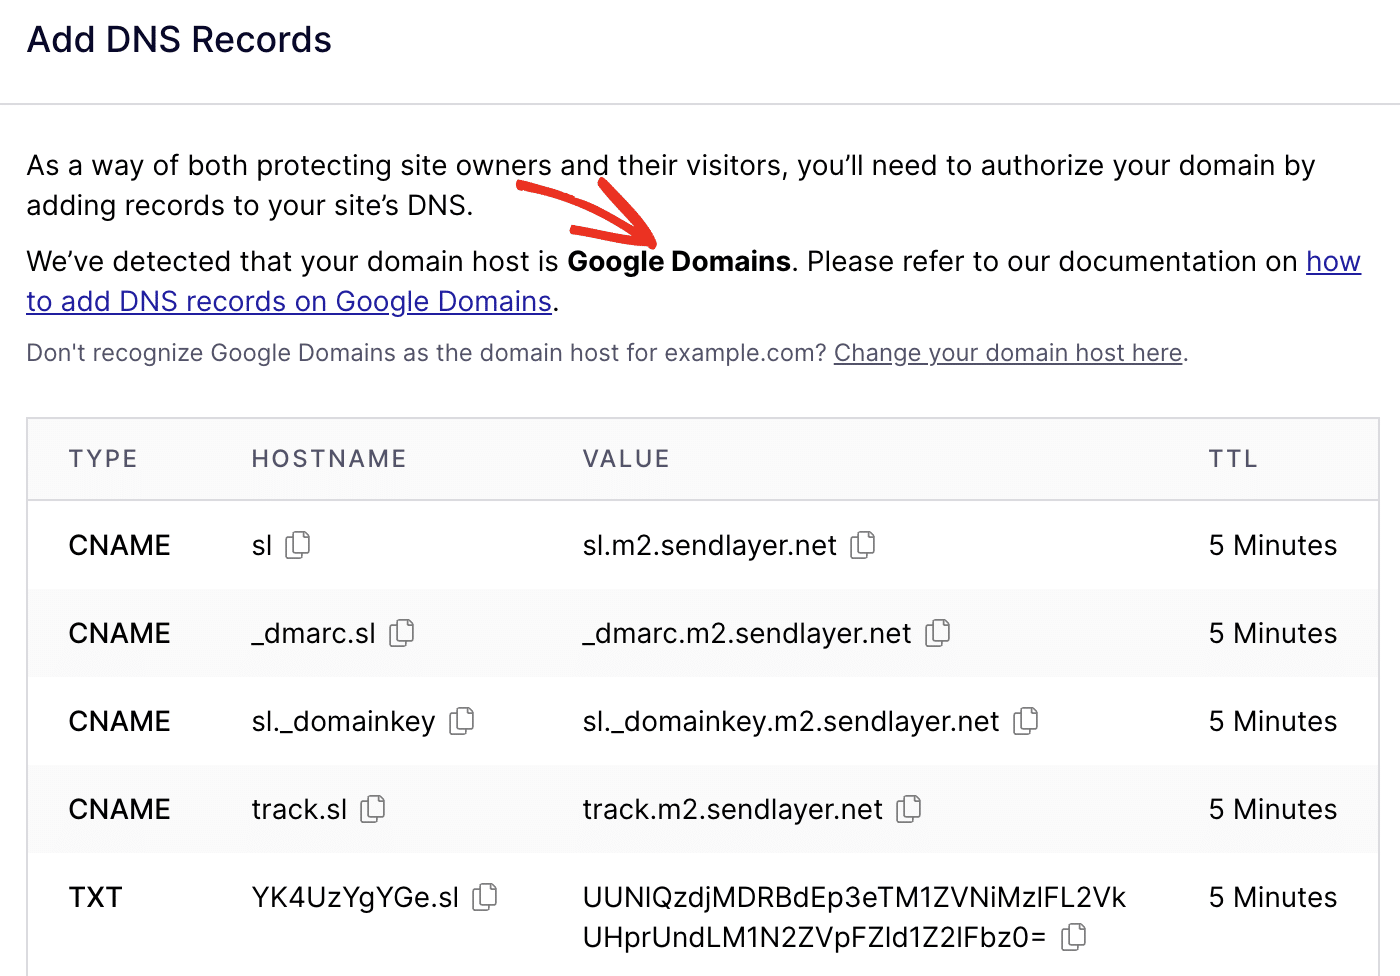The width and height of the screenshot is (1400, 976).
Task: Copy the _dmarc.sl hostname
Action: click(x=402, y=633)
